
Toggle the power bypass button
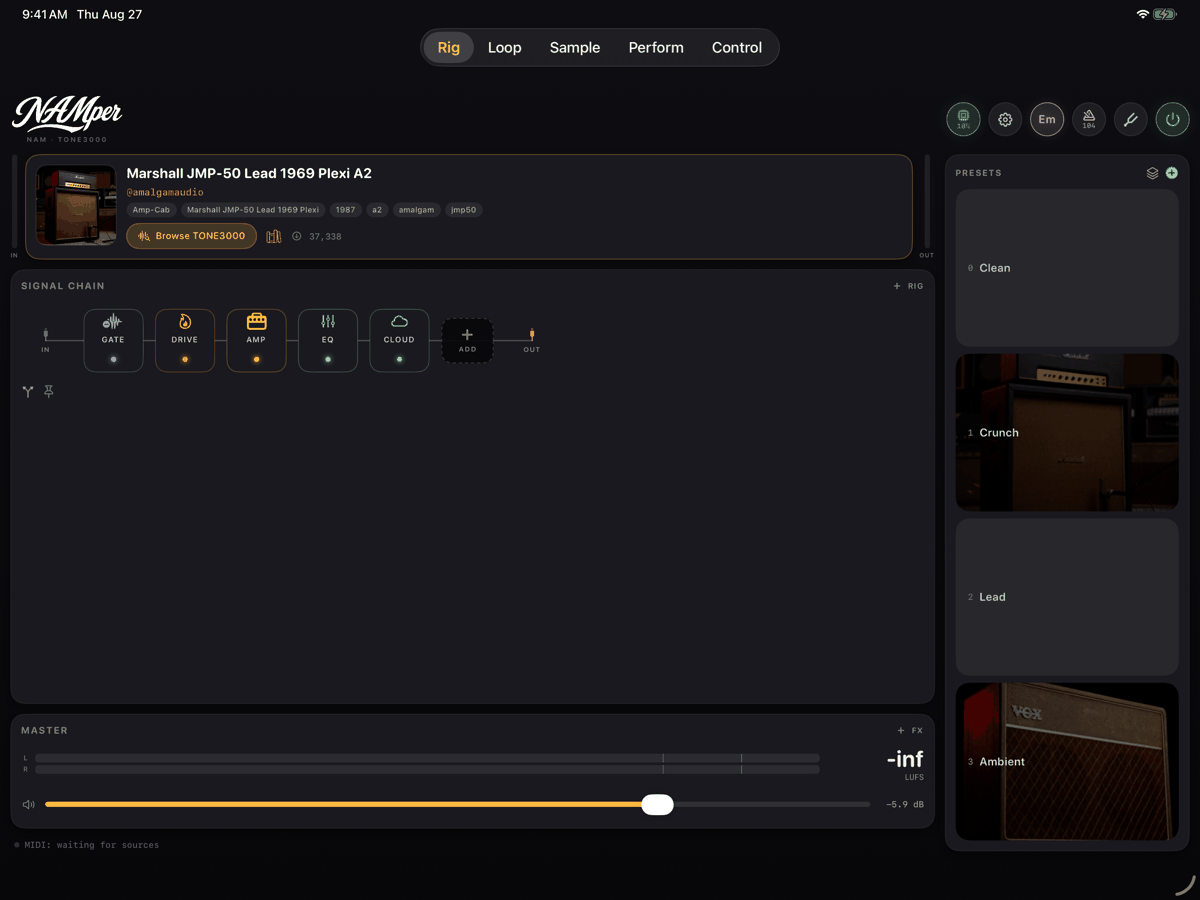(x=1173, y=119)
